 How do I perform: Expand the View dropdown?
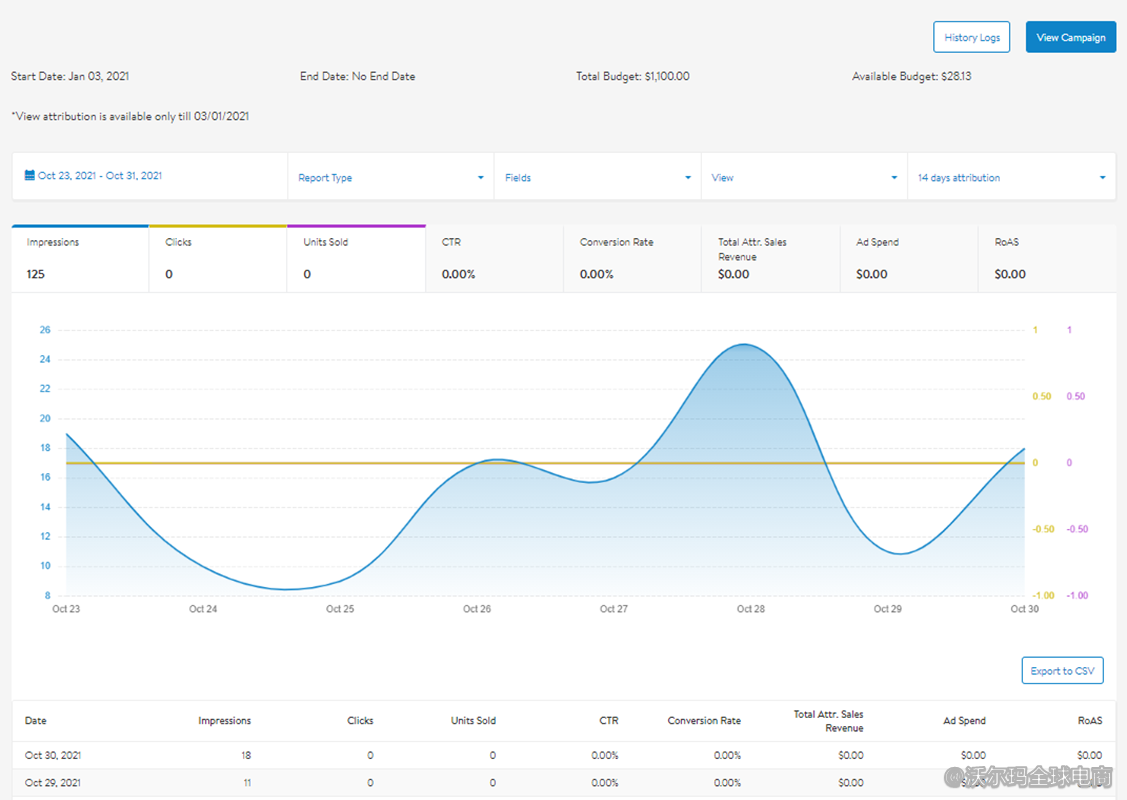(804, 178)
